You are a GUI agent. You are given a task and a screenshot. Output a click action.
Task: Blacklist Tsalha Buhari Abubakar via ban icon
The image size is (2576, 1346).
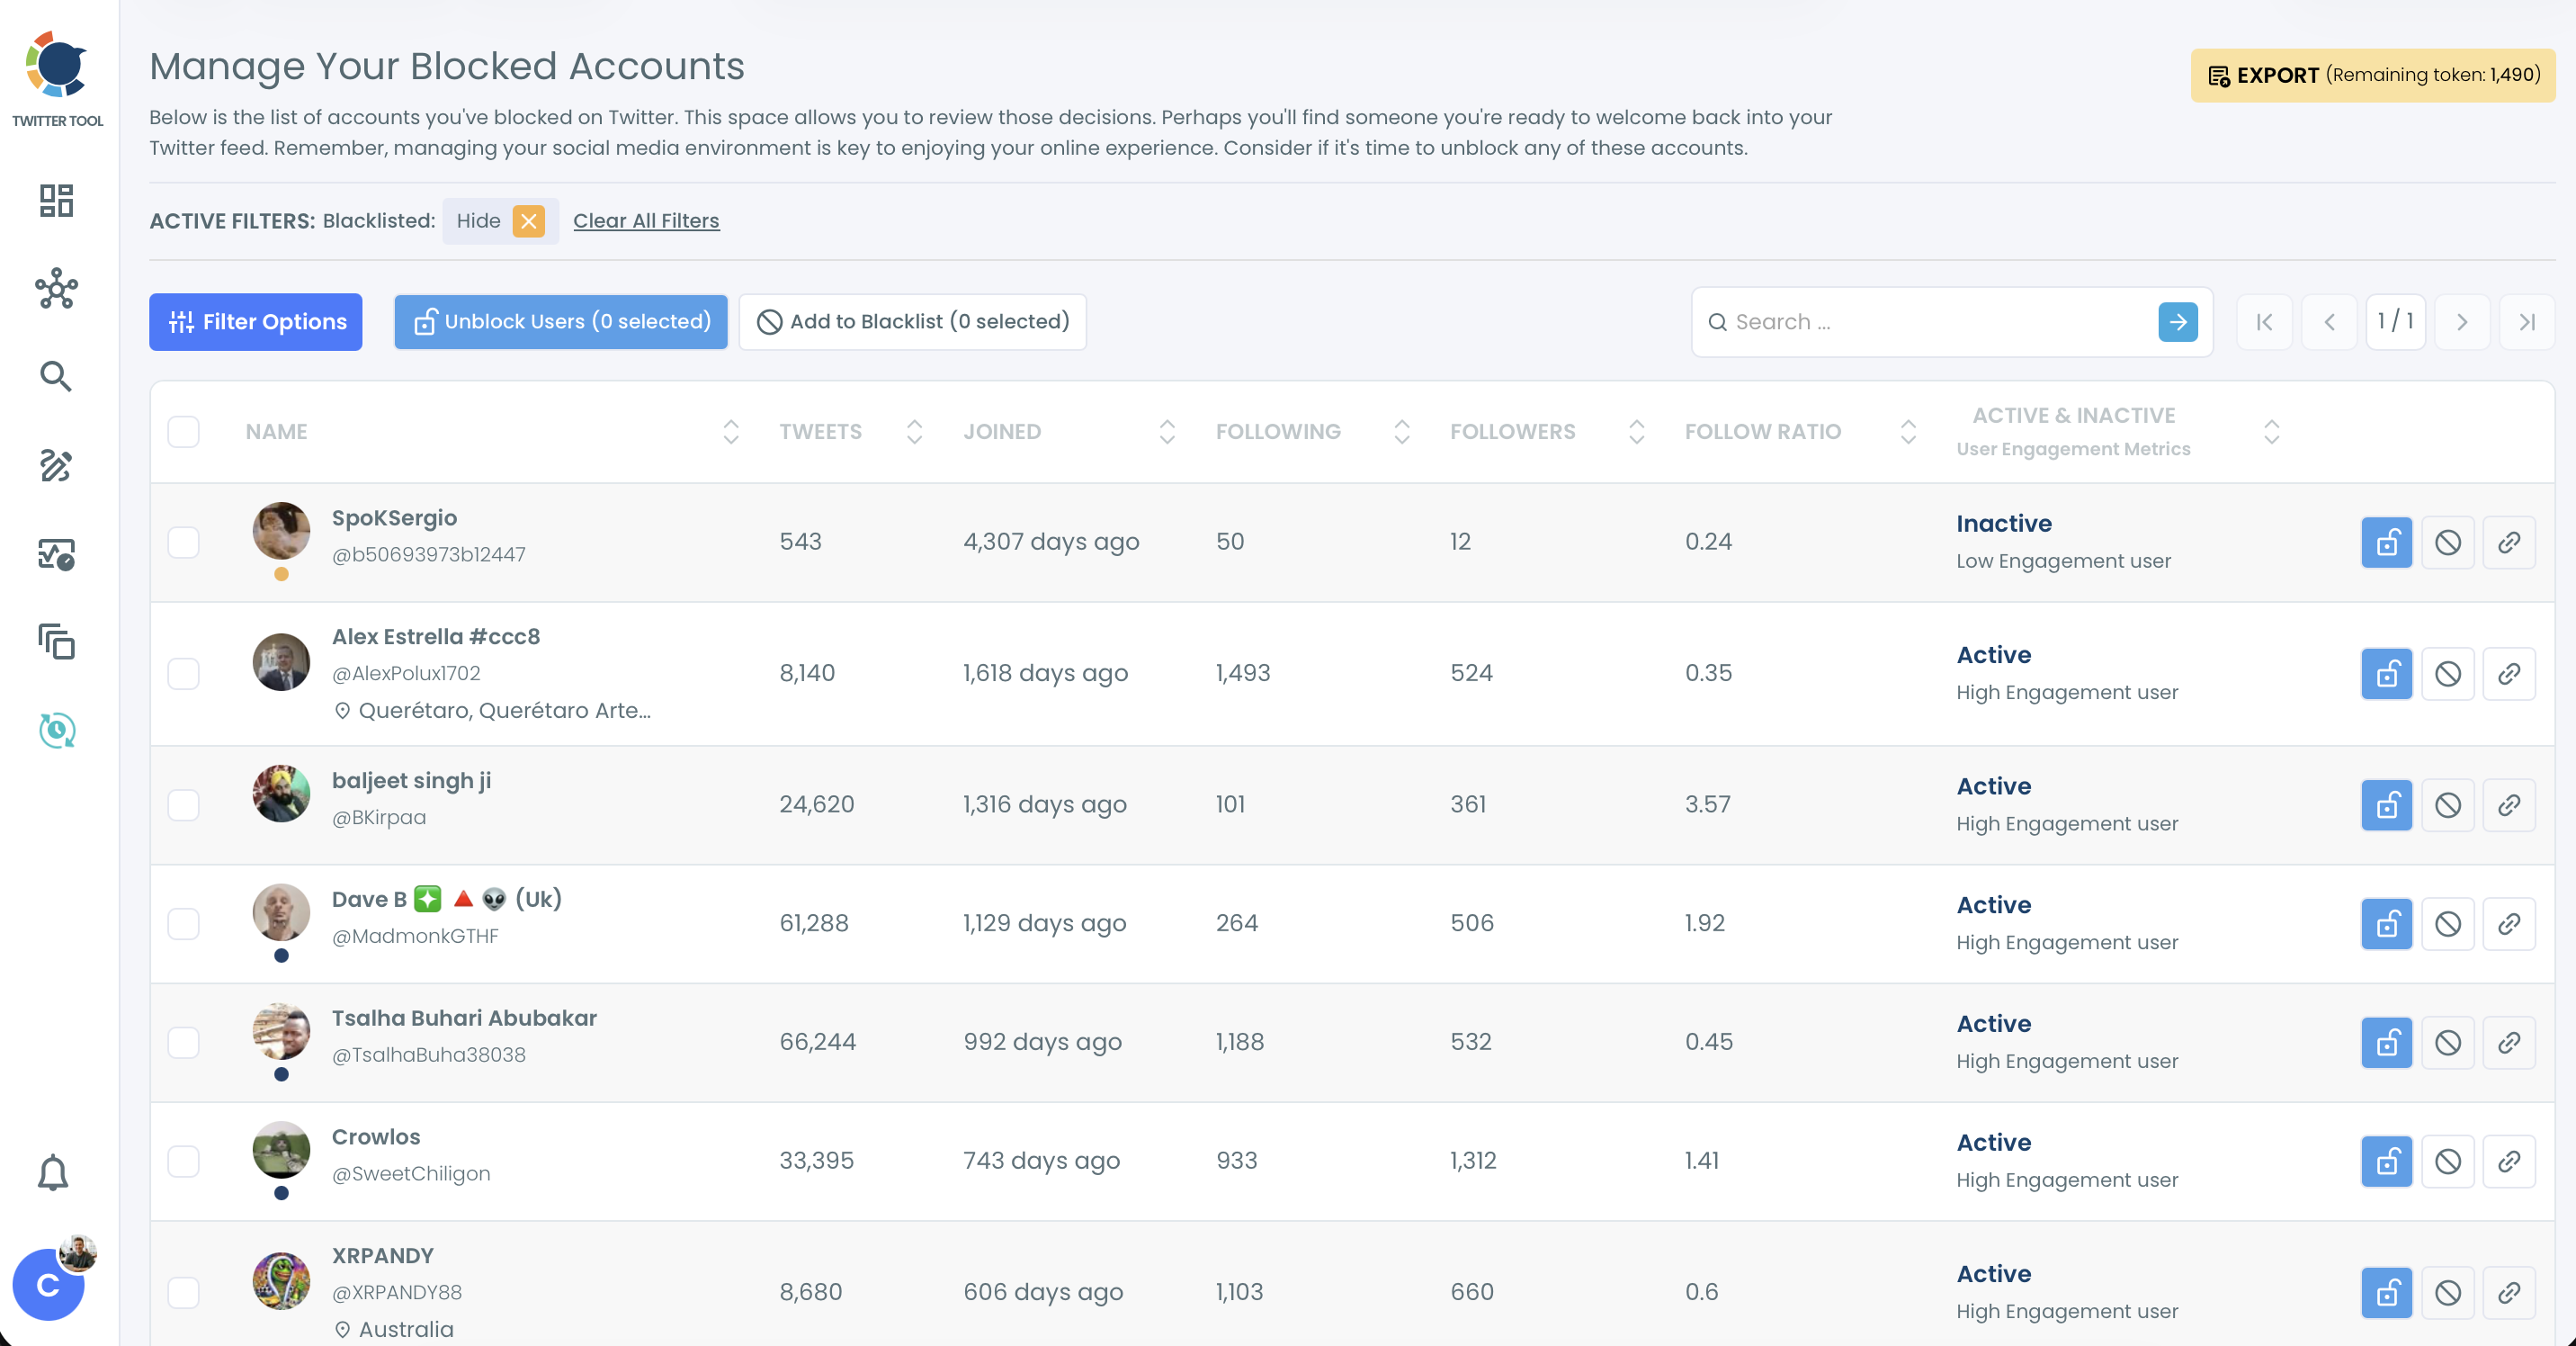click(2448, 1043)
